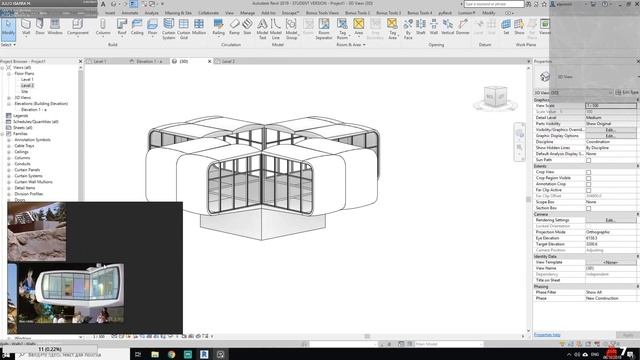Pick the Mullion tool

199,27
